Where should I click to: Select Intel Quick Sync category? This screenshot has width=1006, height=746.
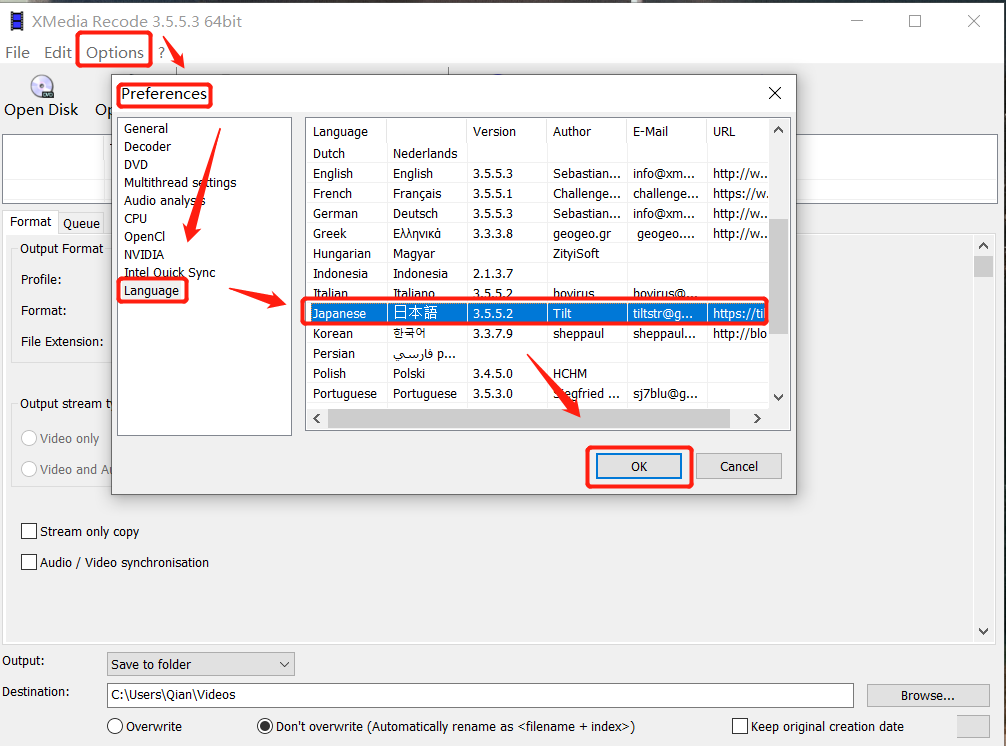click(x=169, y=273)
